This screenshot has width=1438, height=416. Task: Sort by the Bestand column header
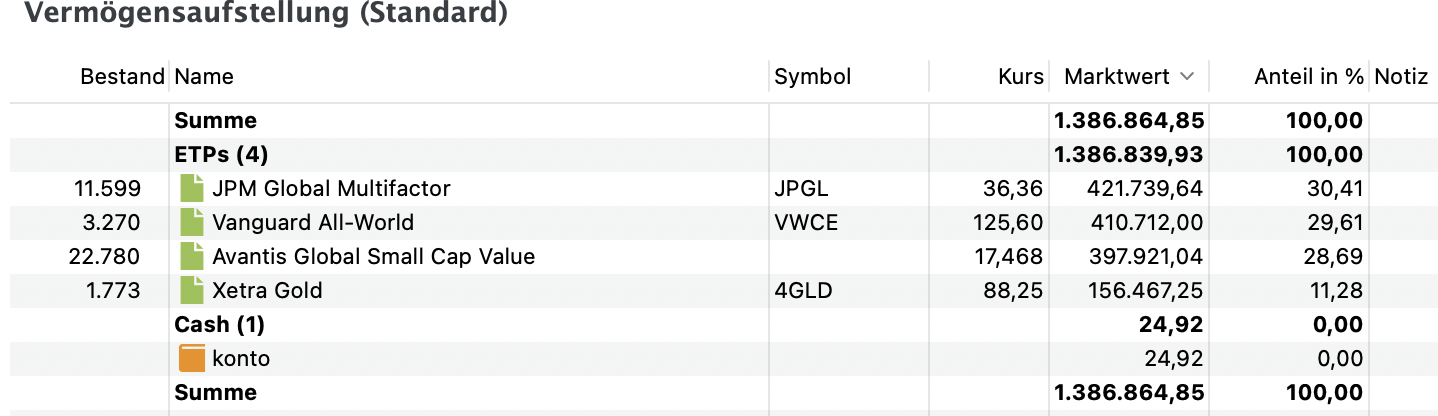click(122, 77)
